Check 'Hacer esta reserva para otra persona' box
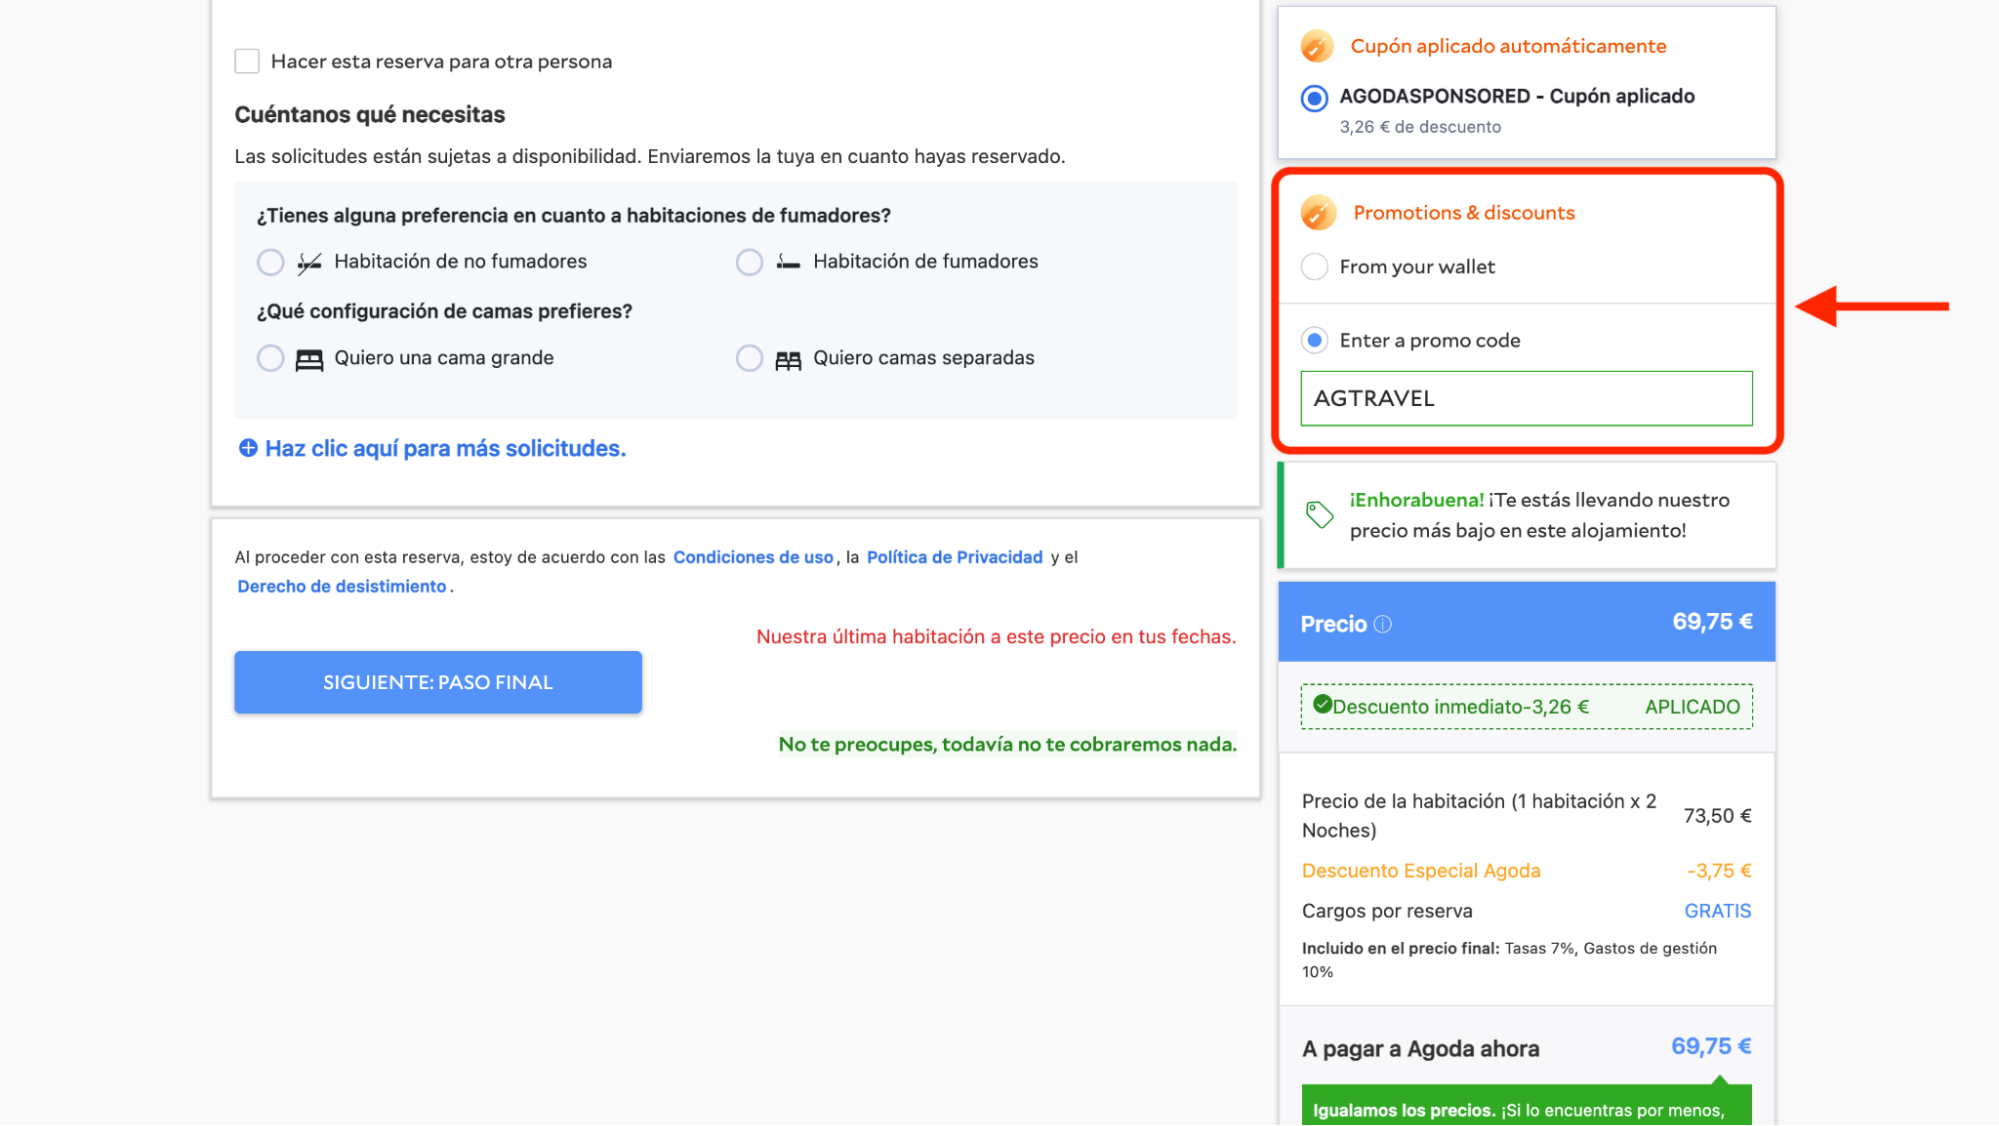This screenshot has height=1126, width=1999. (247, 61)
